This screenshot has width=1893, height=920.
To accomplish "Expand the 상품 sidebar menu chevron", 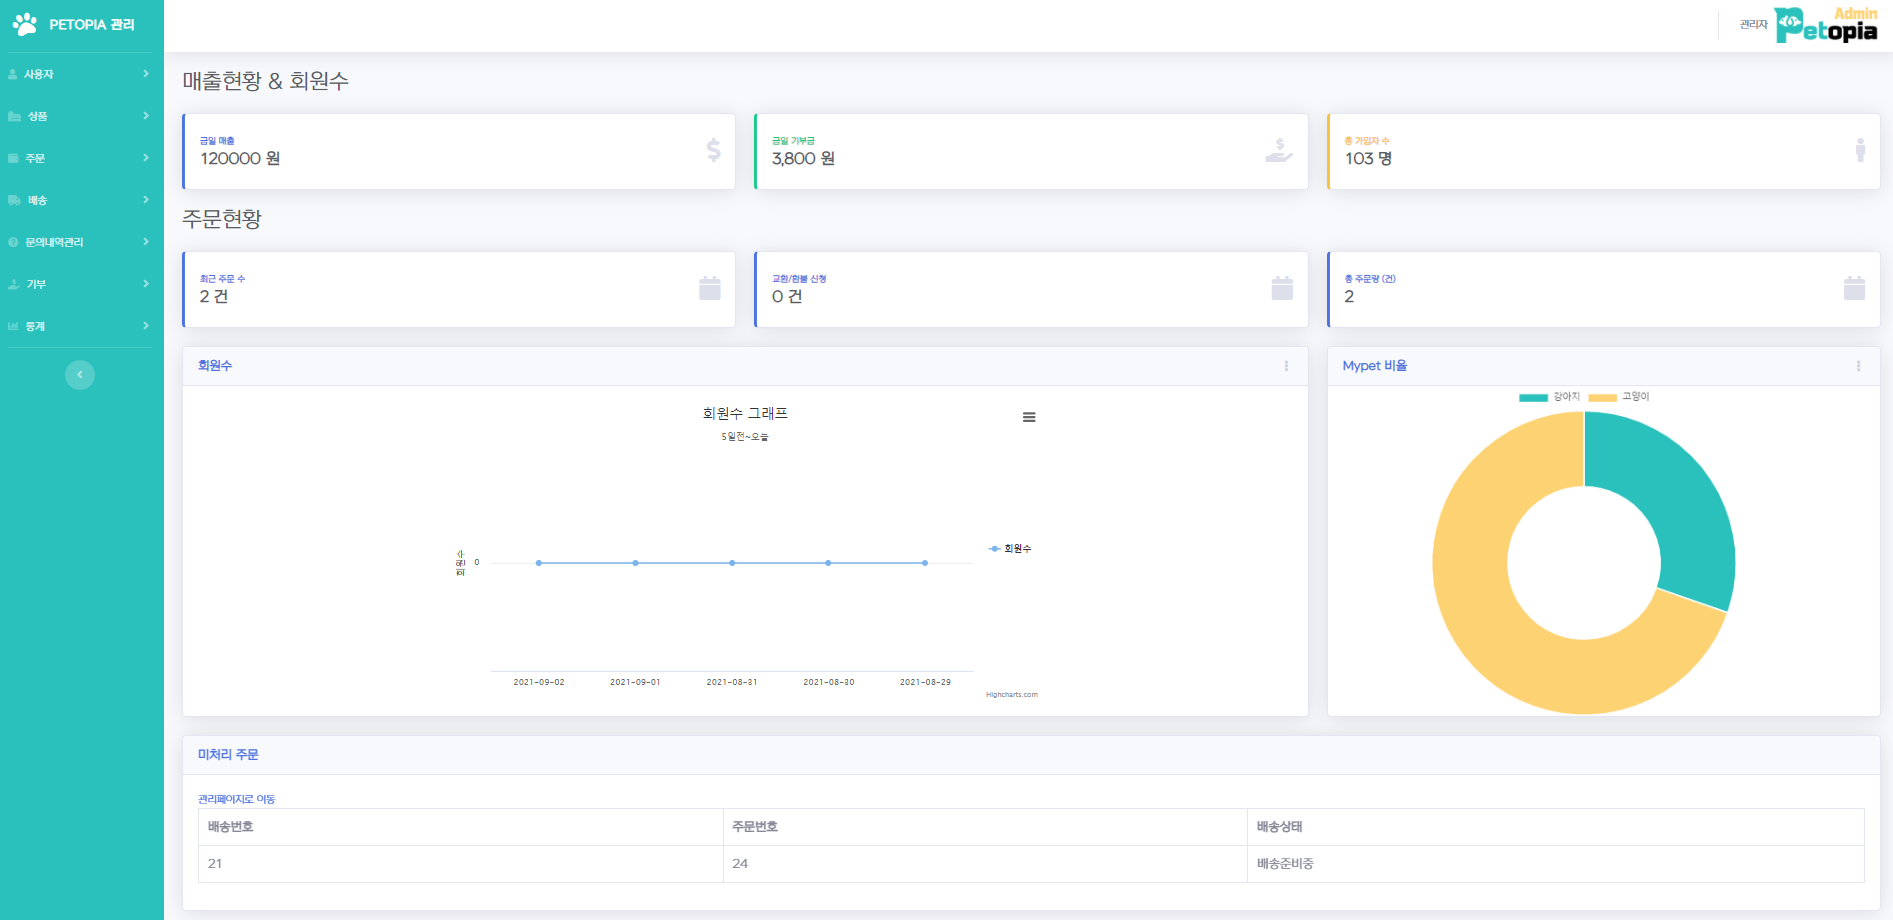I will point(146,116).
